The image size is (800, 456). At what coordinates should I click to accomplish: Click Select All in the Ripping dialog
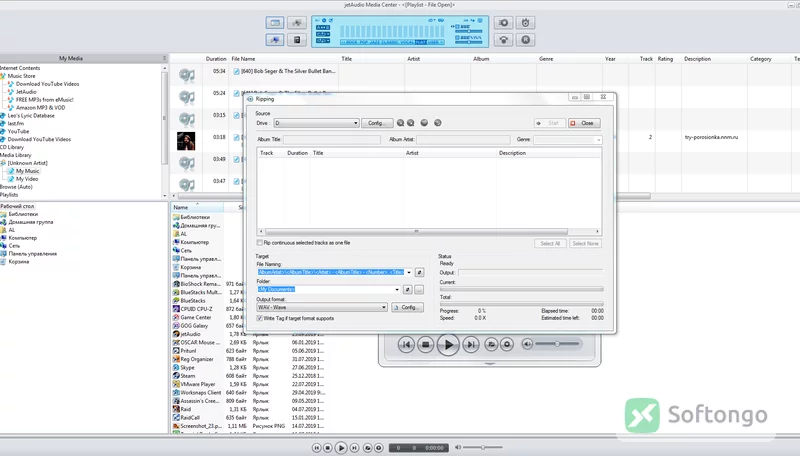point(550,243)
